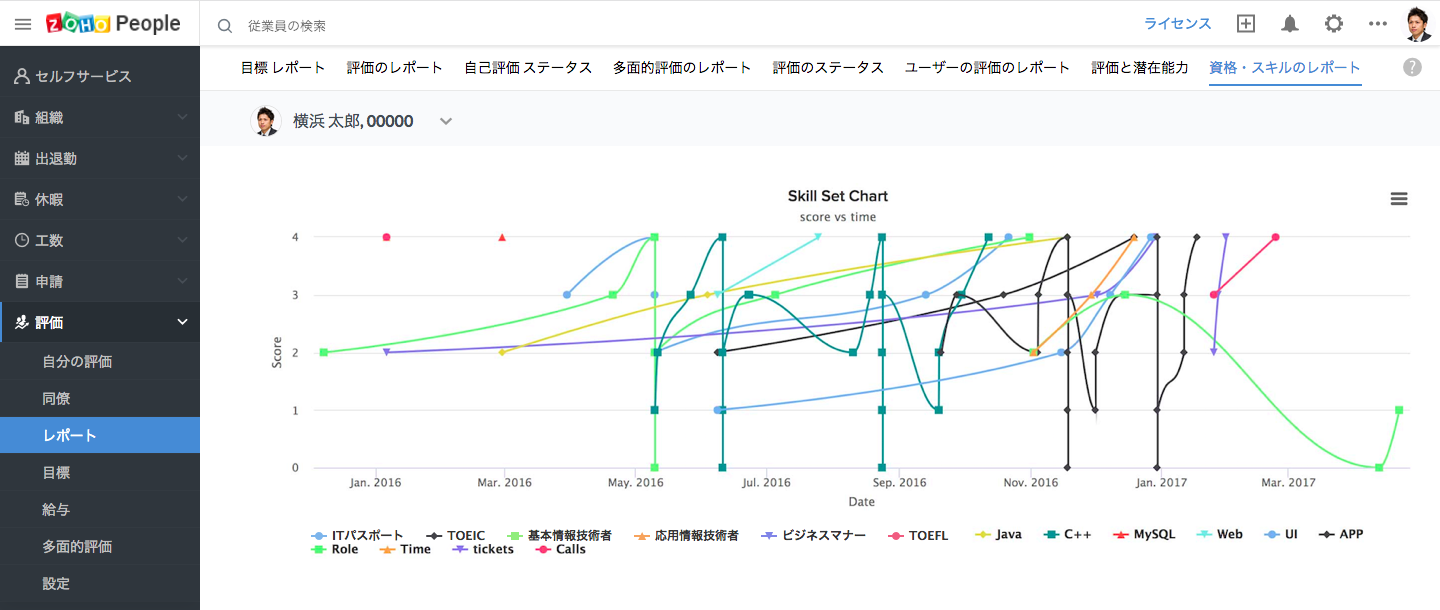Expand the 組織 sidebar section
1440x610 pixels.
coord(100,117)
